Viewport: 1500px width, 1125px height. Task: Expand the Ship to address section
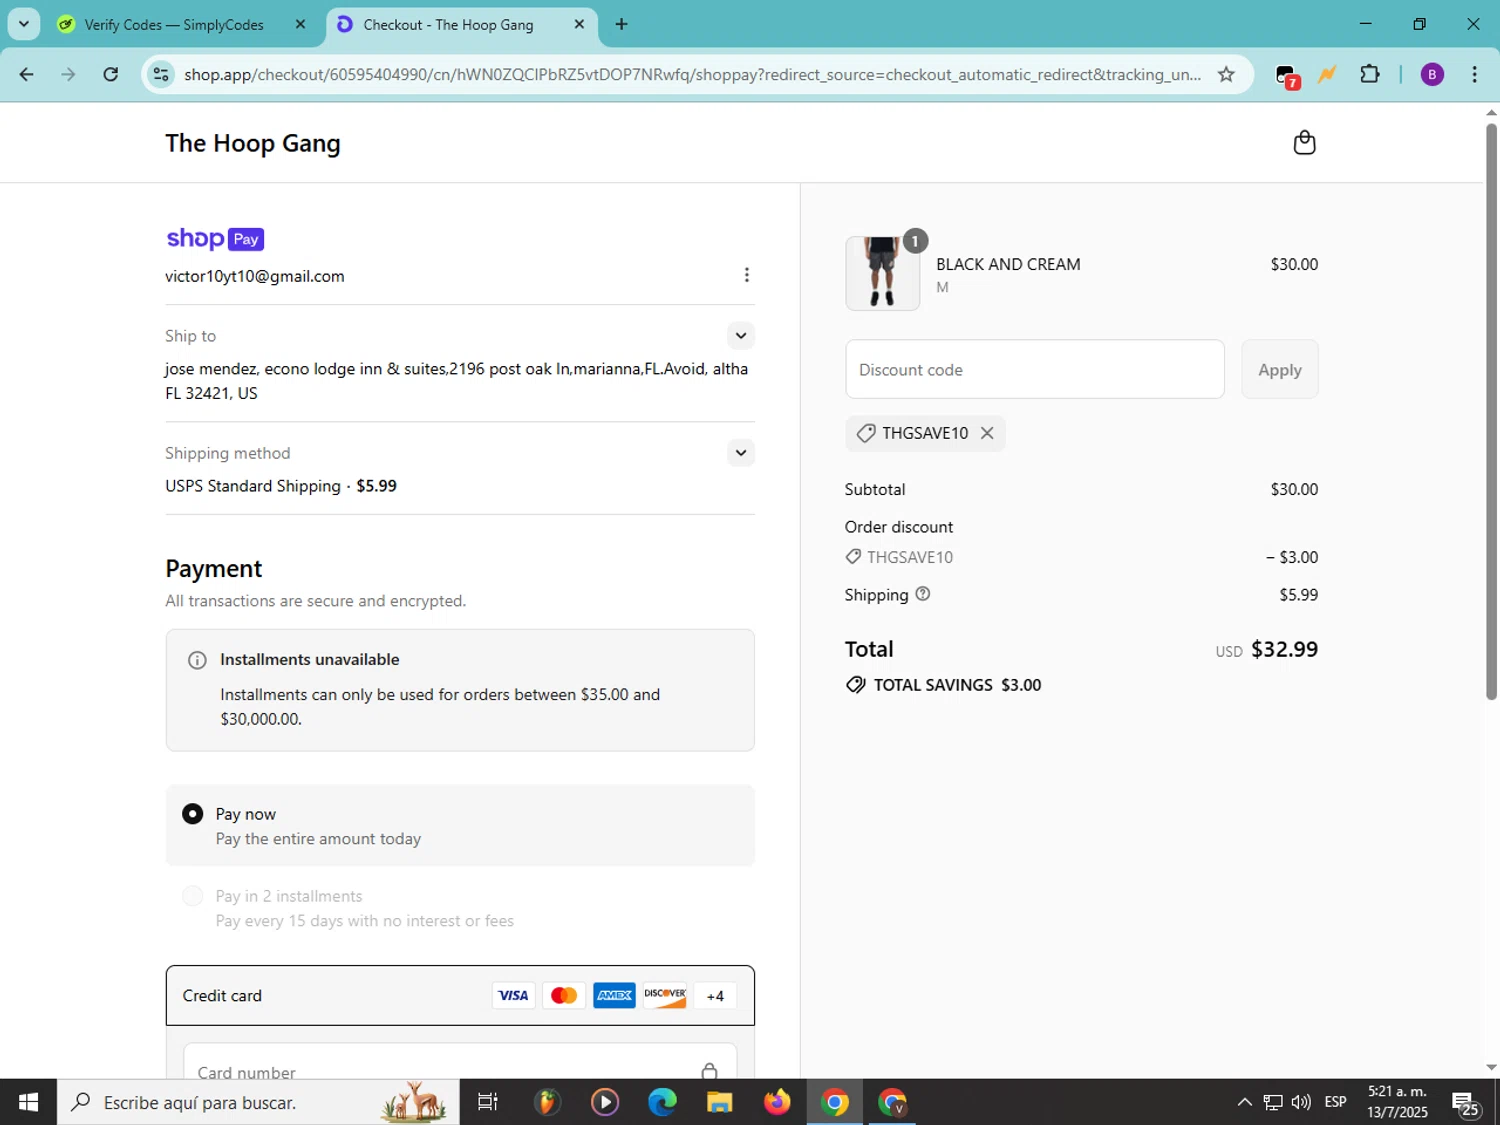click(x=740, y=336)
